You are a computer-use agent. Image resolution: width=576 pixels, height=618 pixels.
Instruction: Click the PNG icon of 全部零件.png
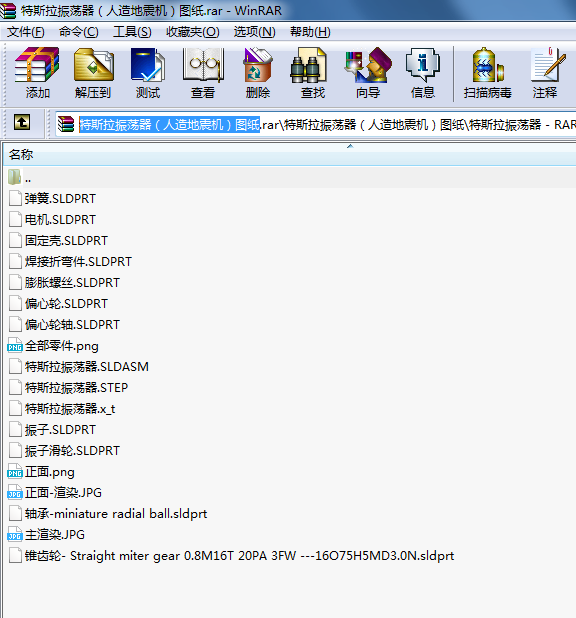click(15, 346)
